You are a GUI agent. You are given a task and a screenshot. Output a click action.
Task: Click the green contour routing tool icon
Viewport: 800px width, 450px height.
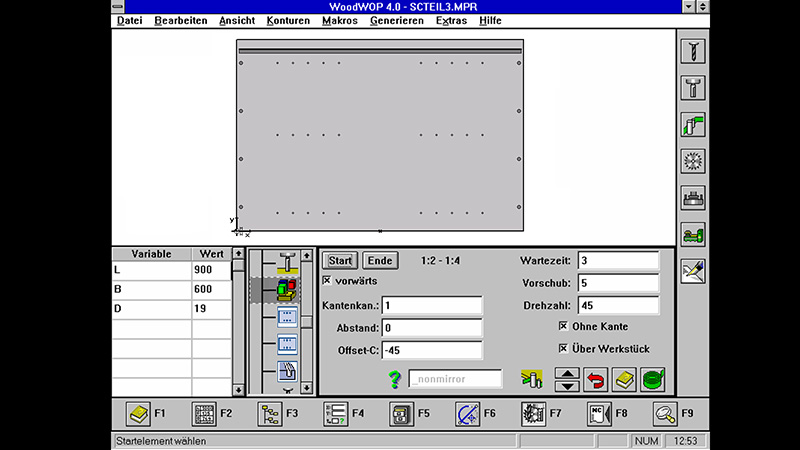pos(692,124)
